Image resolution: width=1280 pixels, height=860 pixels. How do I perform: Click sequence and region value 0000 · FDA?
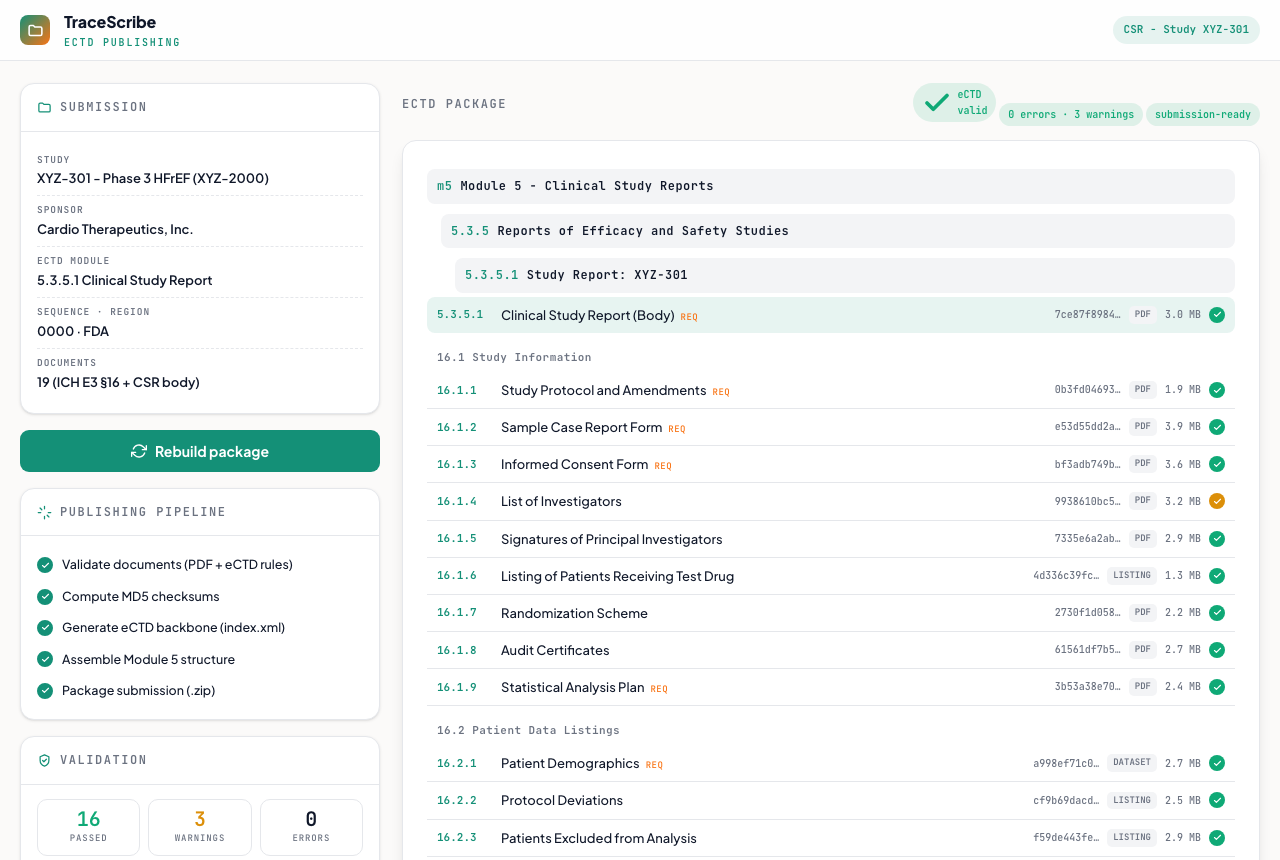(x=73, y=331)
